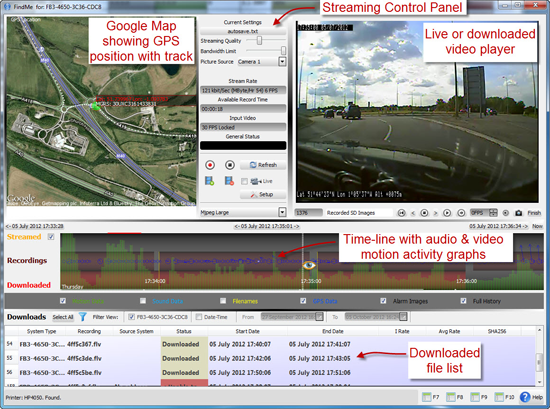The image size is (550, 409).
Task: Skip to start of video playback
Action: tap(402, 213)
